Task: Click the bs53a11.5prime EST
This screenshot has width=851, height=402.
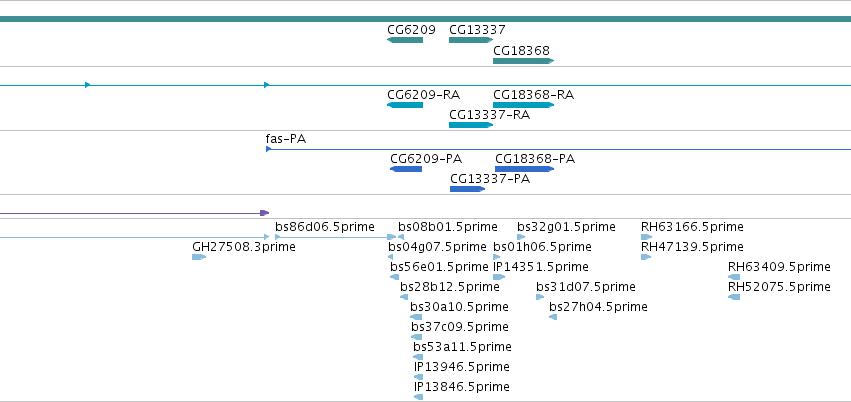Action: coord(418,358)
